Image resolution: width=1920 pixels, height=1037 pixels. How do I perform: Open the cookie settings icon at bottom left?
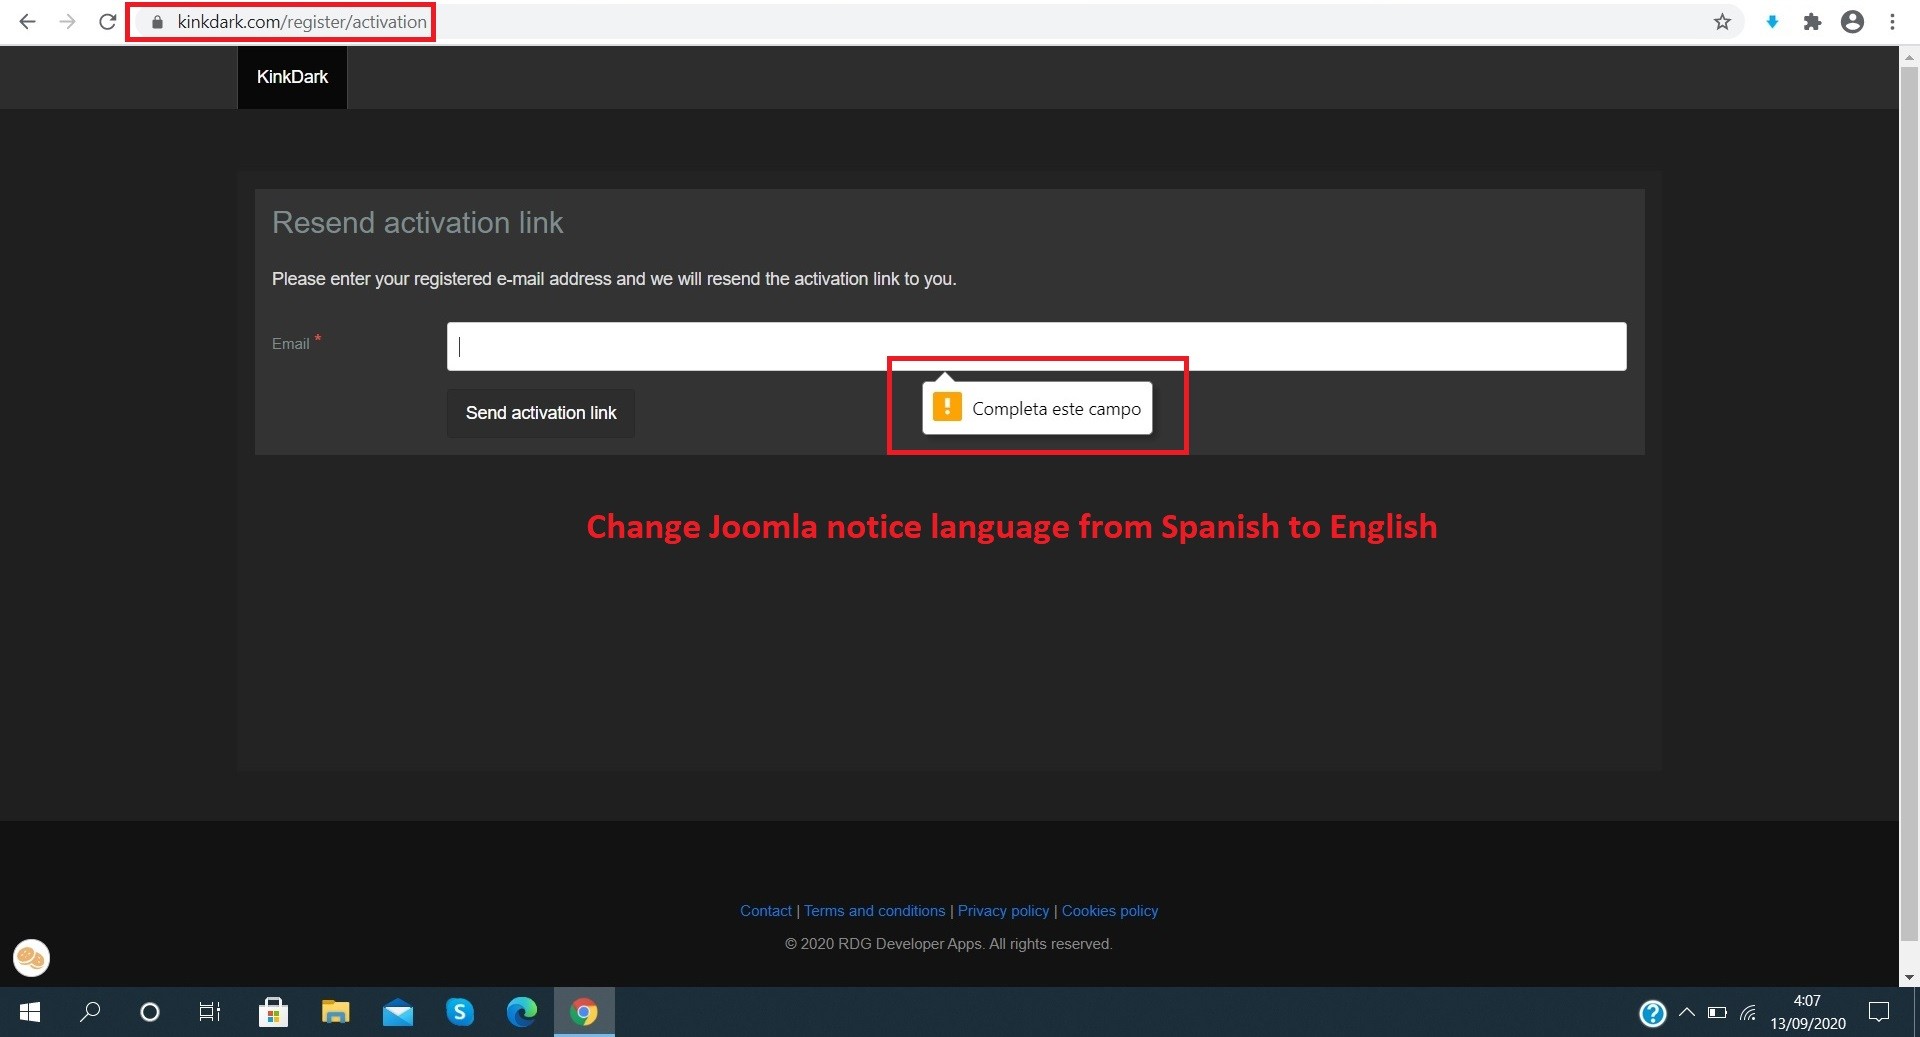point(31,958)
